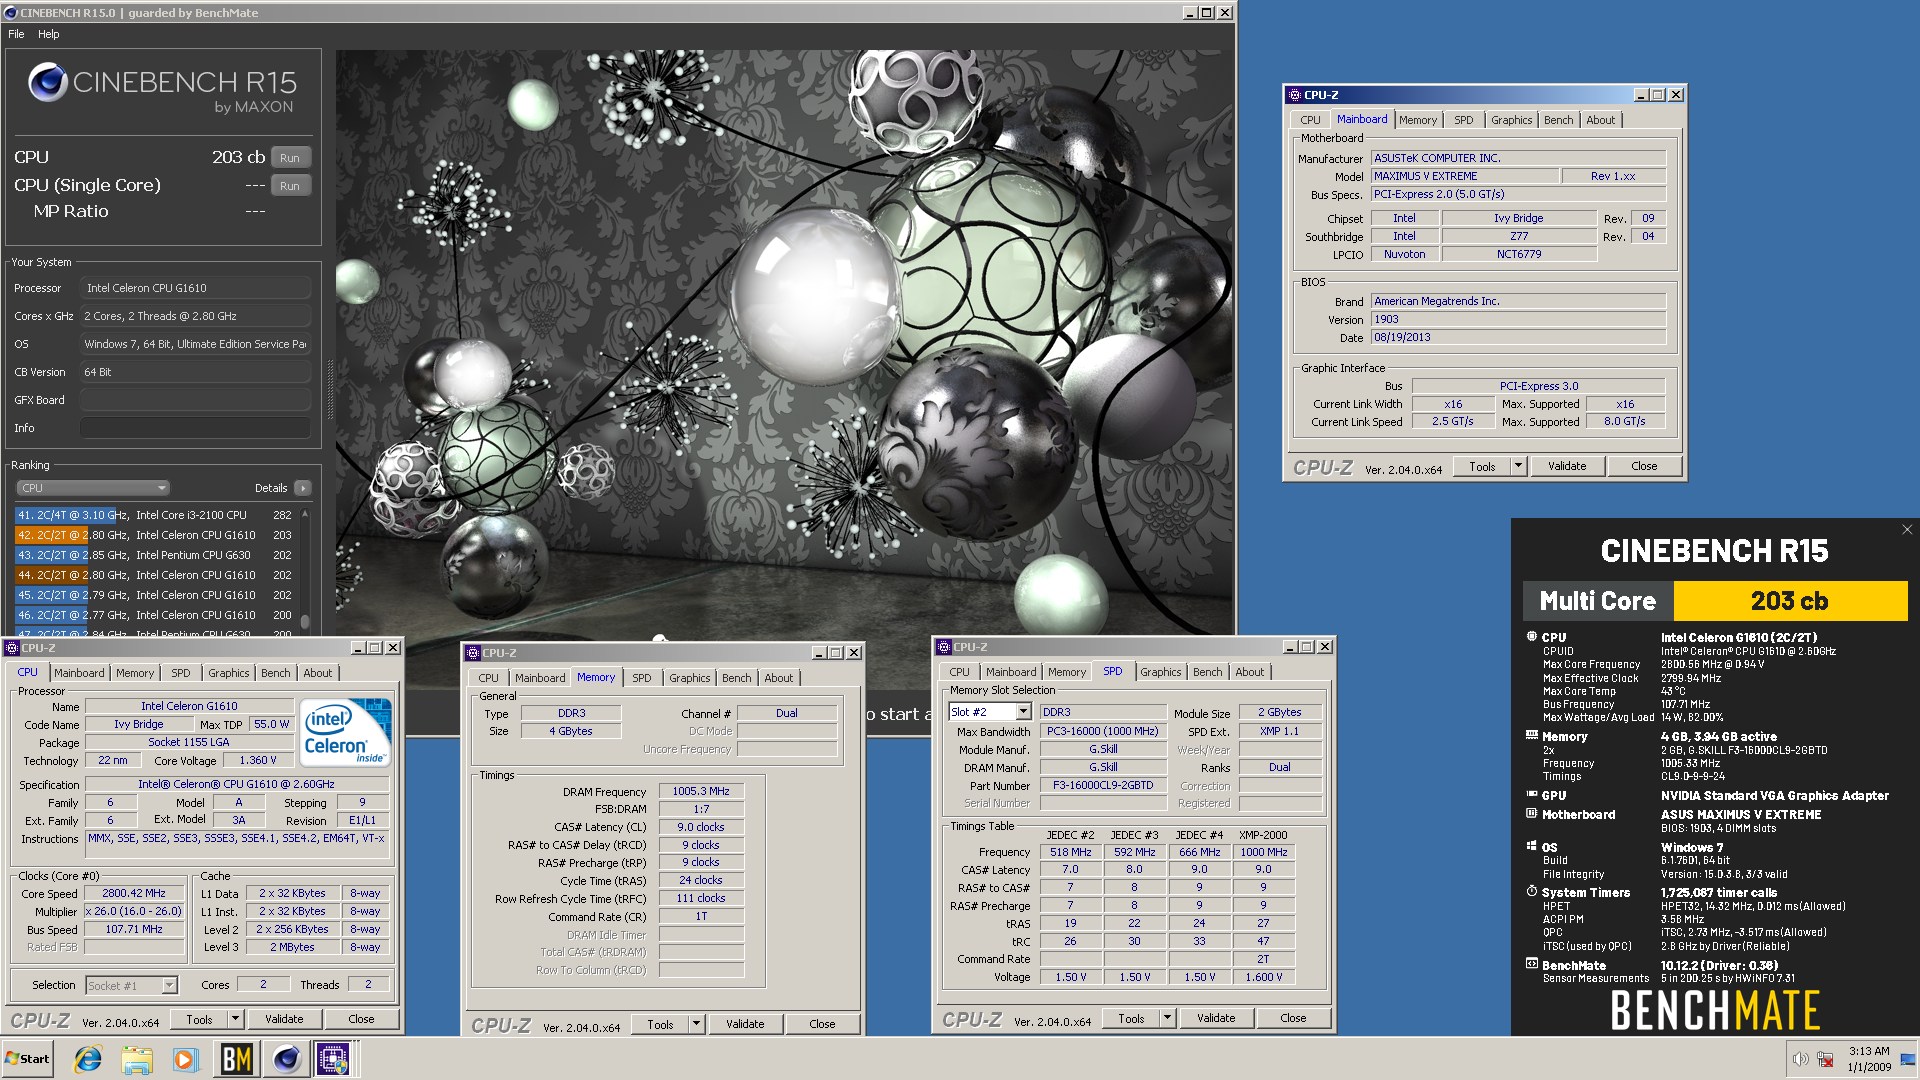The image size is (1920, 1080).
Task: Click the Info field in Cinebench
Action: click(195, 428)
